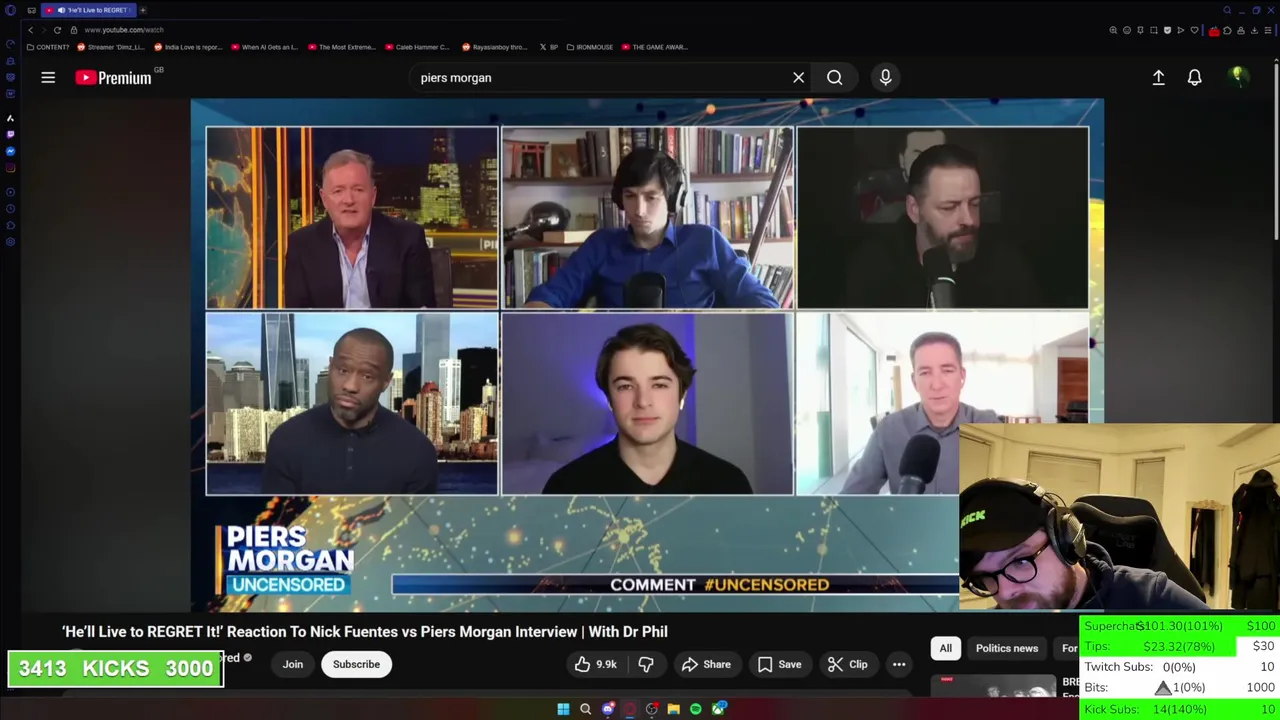The width and height of the screenshot is (1280, 720).
Task: Save the video to a playlist
Action: coord(779,664)
